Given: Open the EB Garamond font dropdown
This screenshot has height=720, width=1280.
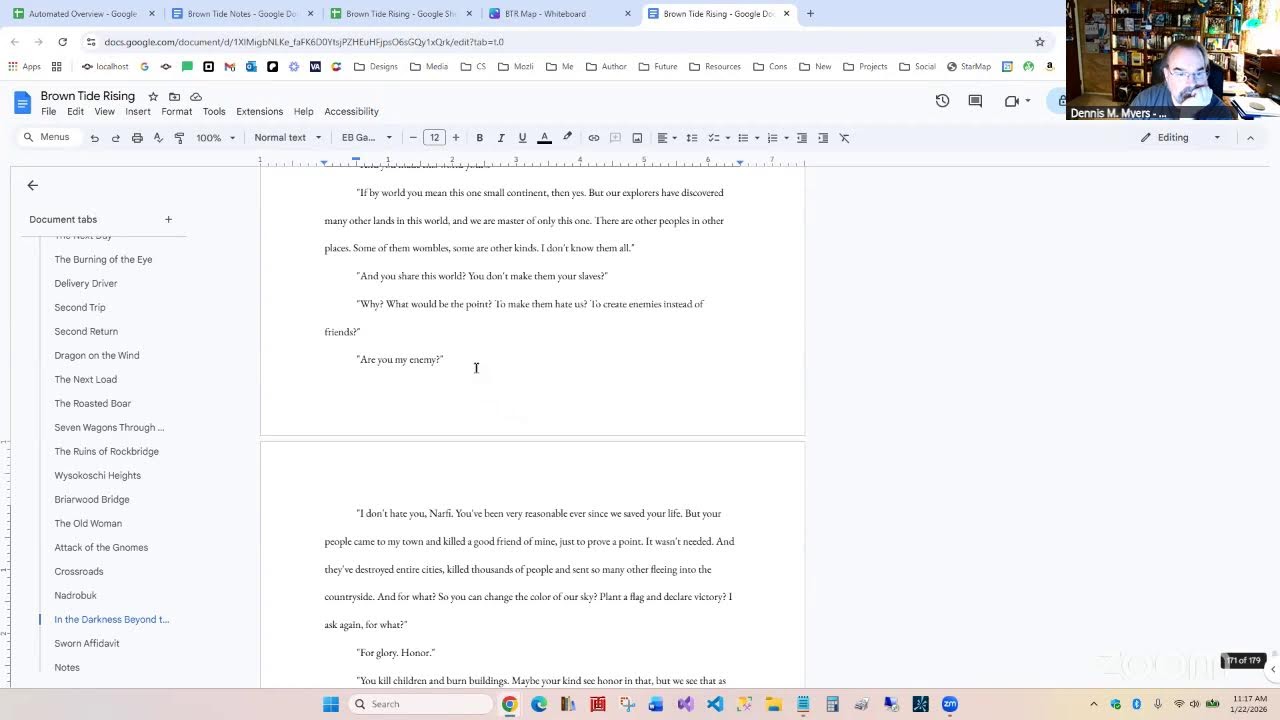Looking at the screenshot, I should (367, 138).
